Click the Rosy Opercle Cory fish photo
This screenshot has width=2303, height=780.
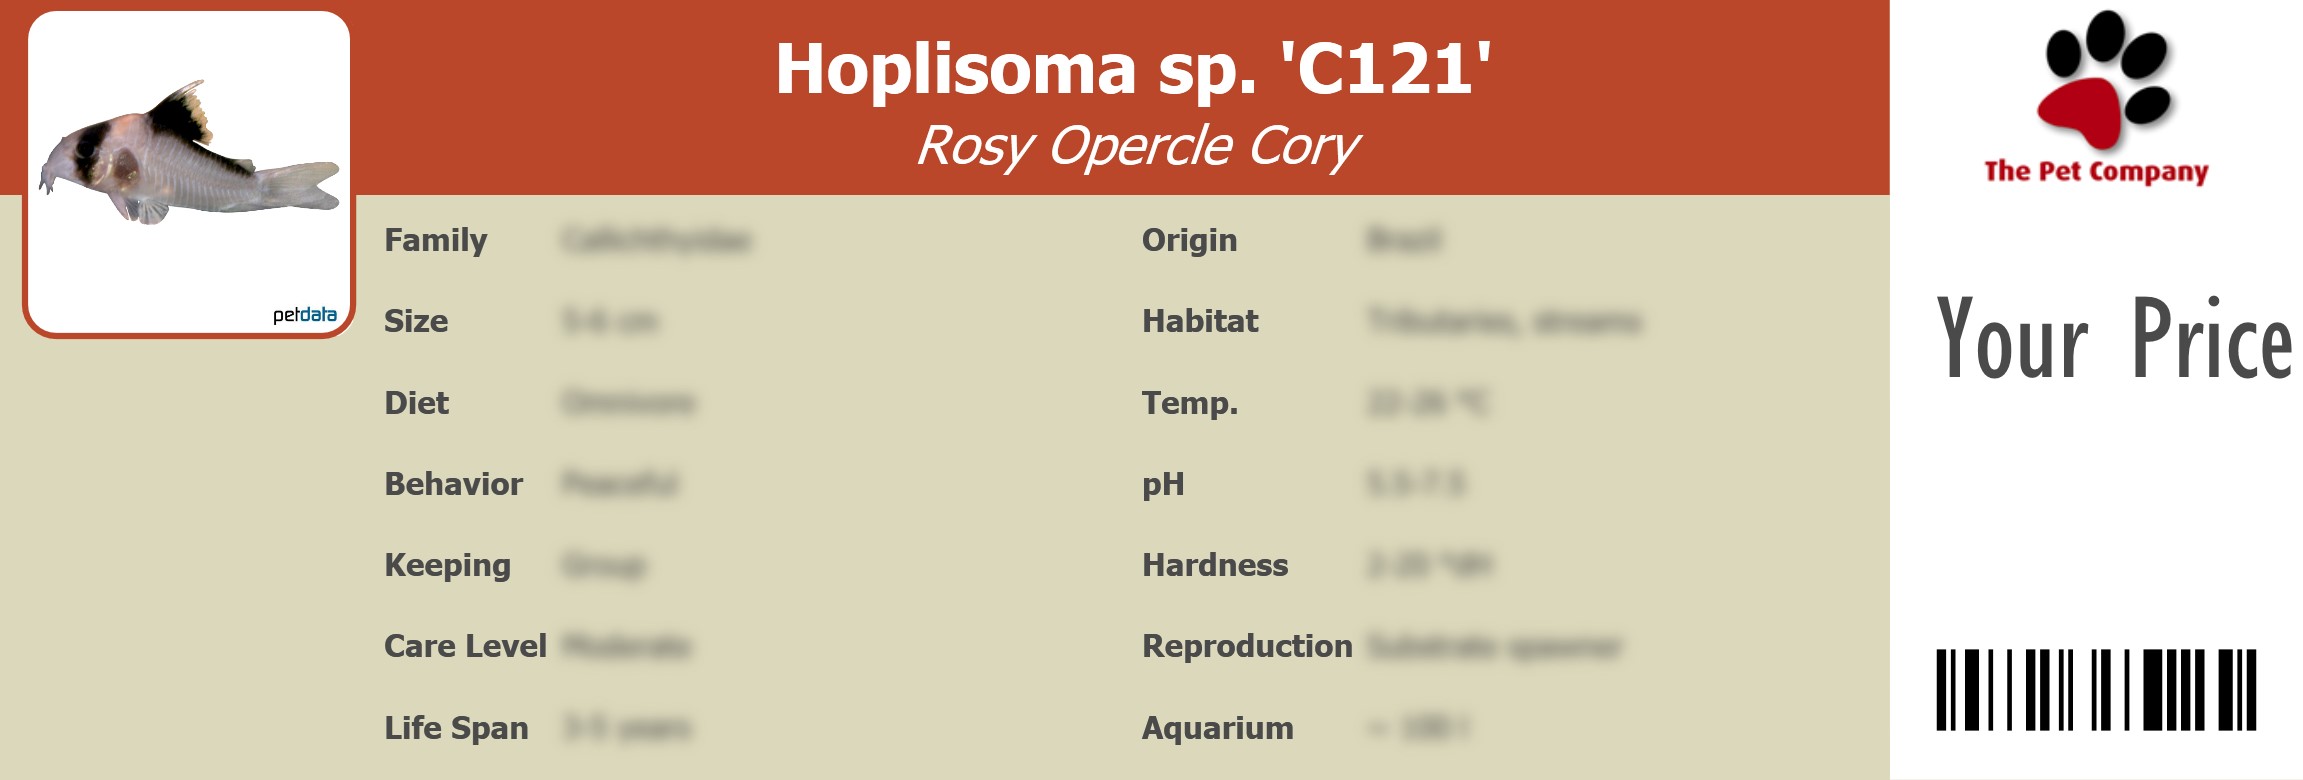pyautogui.click(x=189, y=156)
